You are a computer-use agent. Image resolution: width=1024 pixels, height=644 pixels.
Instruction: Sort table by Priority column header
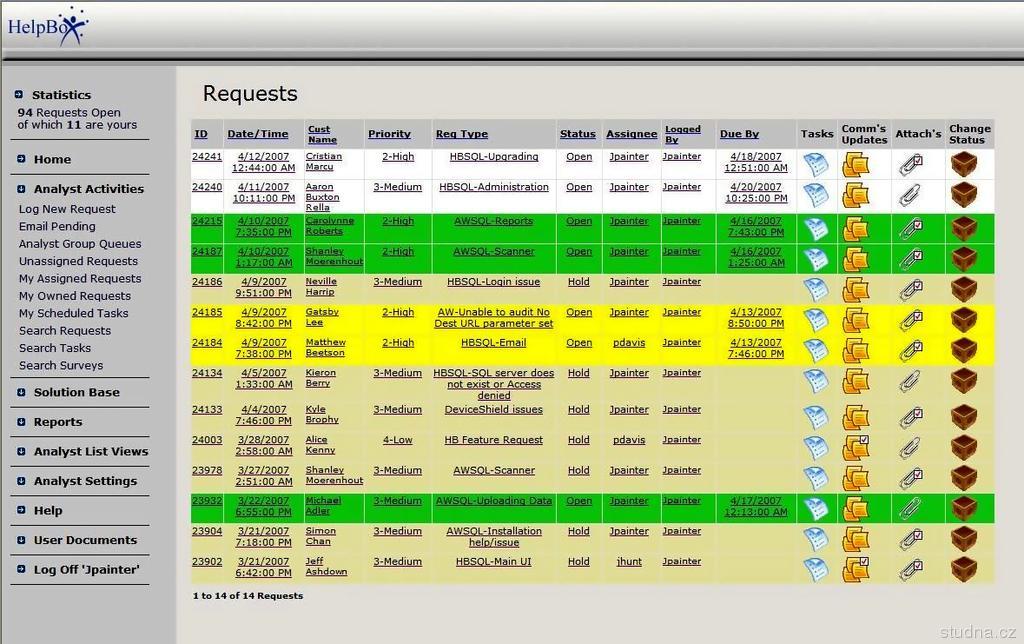click(389, 134)
